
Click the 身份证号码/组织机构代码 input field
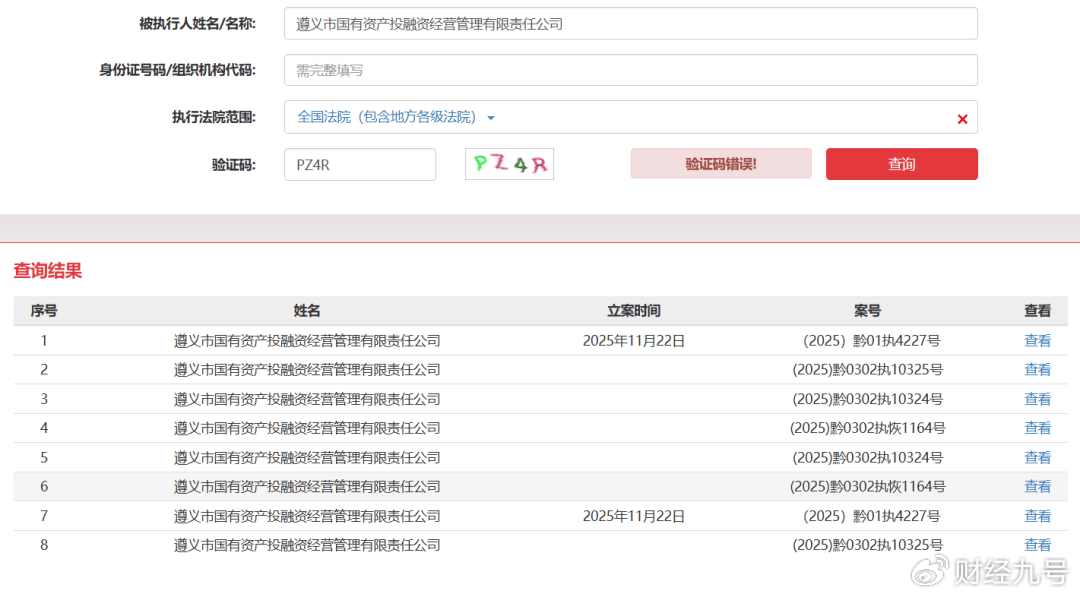pyautogui.click(x=630, y=70)
